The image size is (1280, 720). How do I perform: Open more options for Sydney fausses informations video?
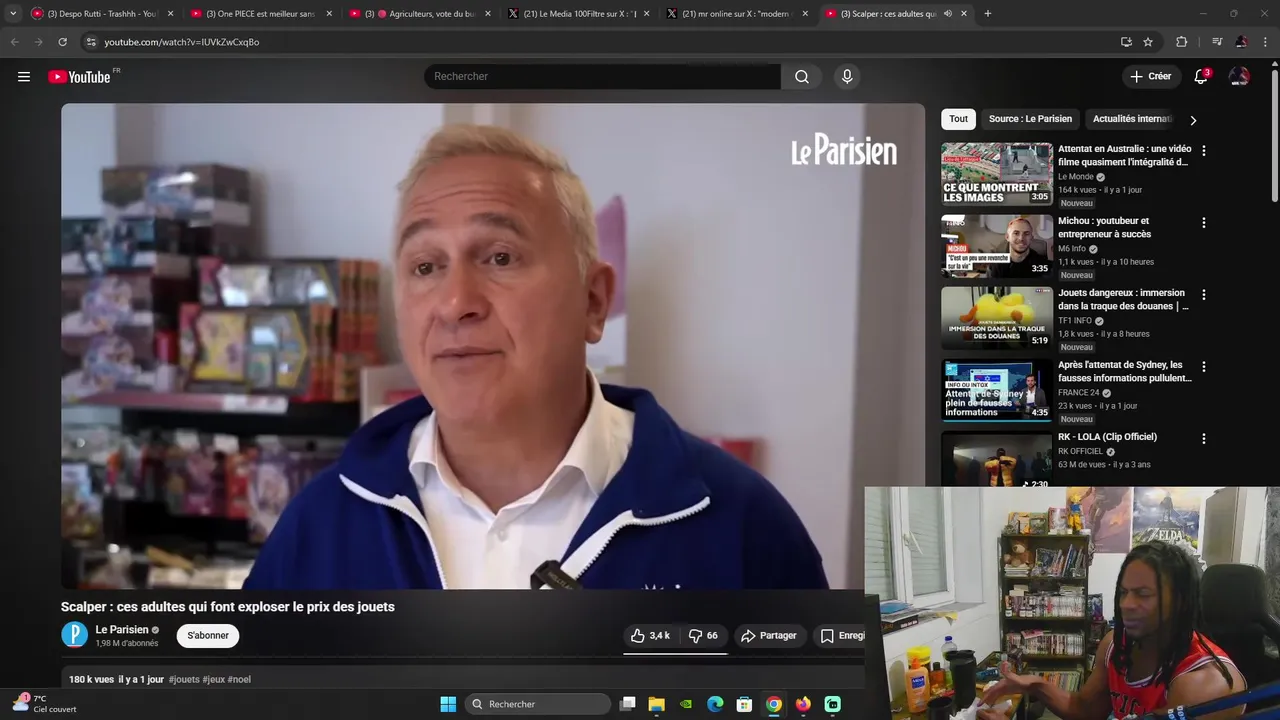click(1203, 366)
